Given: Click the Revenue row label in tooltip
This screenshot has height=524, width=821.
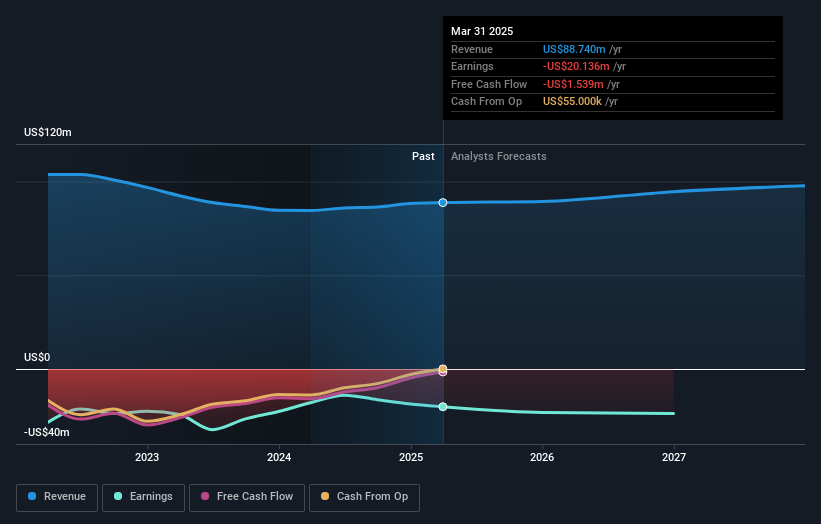Looking at the screenshot, I should click(x=472, y=49).
